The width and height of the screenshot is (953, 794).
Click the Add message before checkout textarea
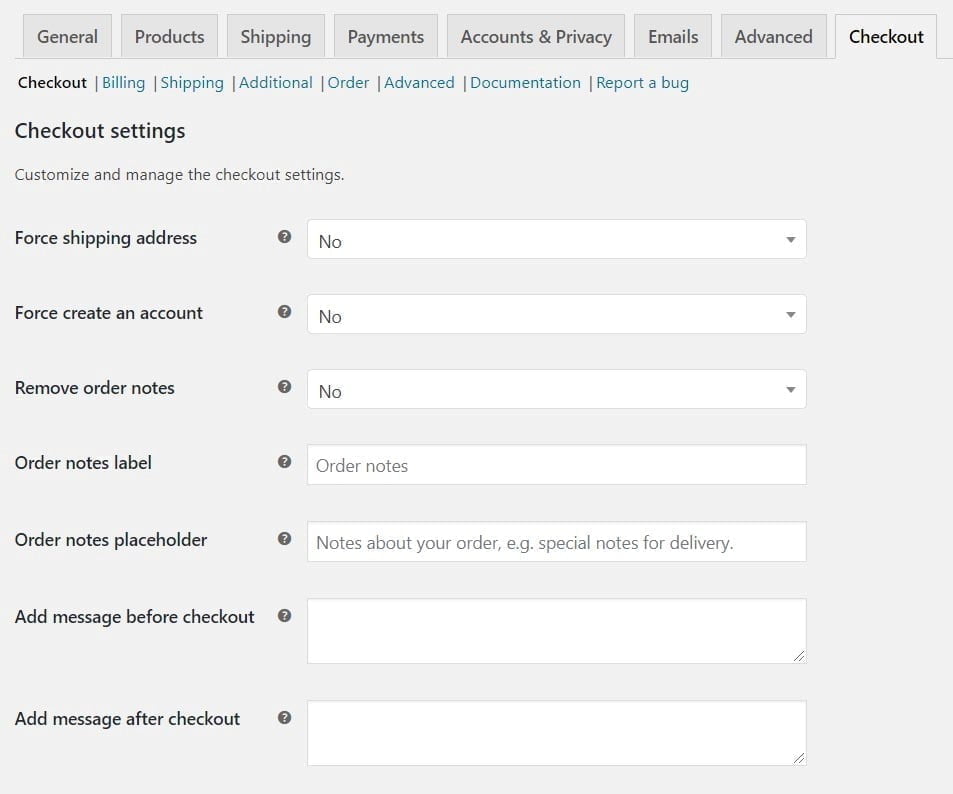556,630
